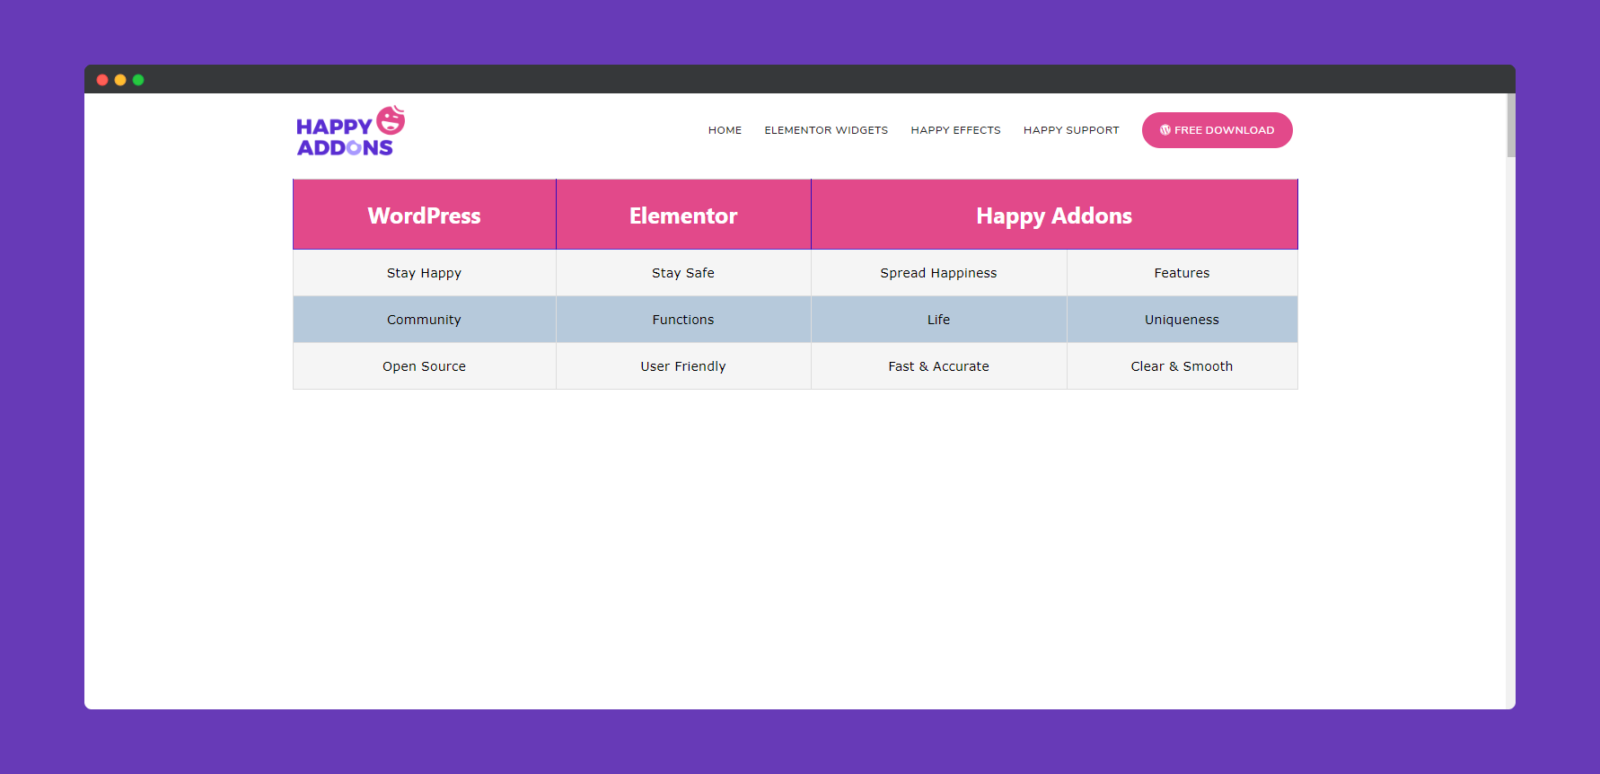Click the Stay Happy table cell
This screenshot has width=1600, height=774.
pos(424,273)
